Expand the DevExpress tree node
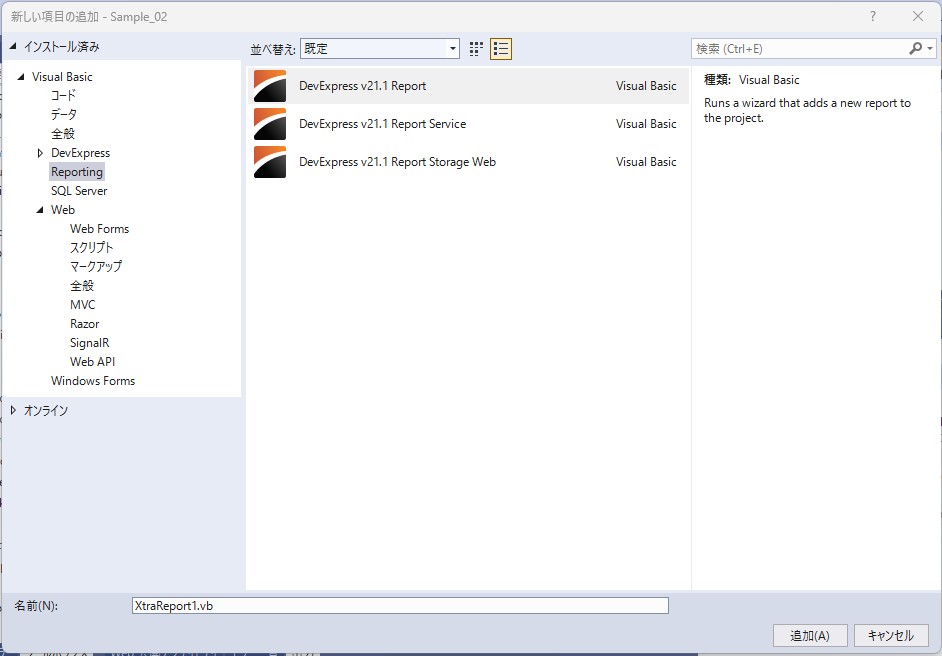This screenshot has height=656, width=942. tap(40, 153)
